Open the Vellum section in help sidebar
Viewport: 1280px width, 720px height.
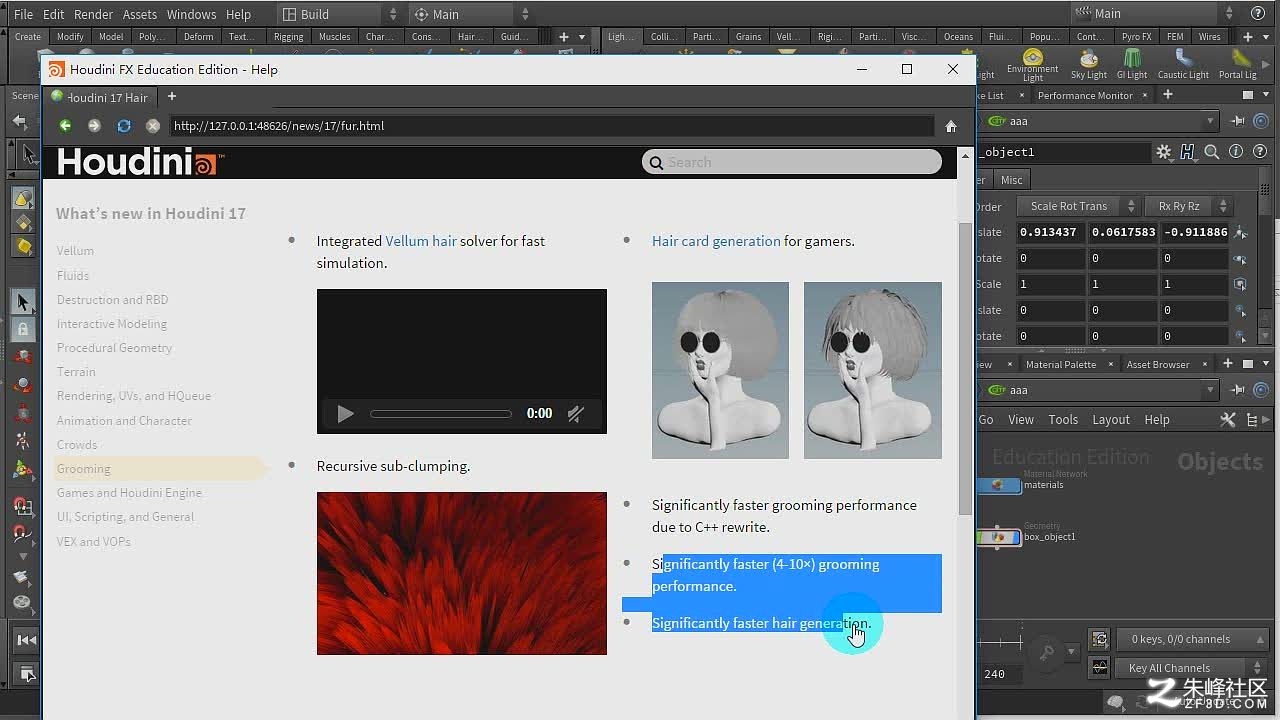(75, 251)
